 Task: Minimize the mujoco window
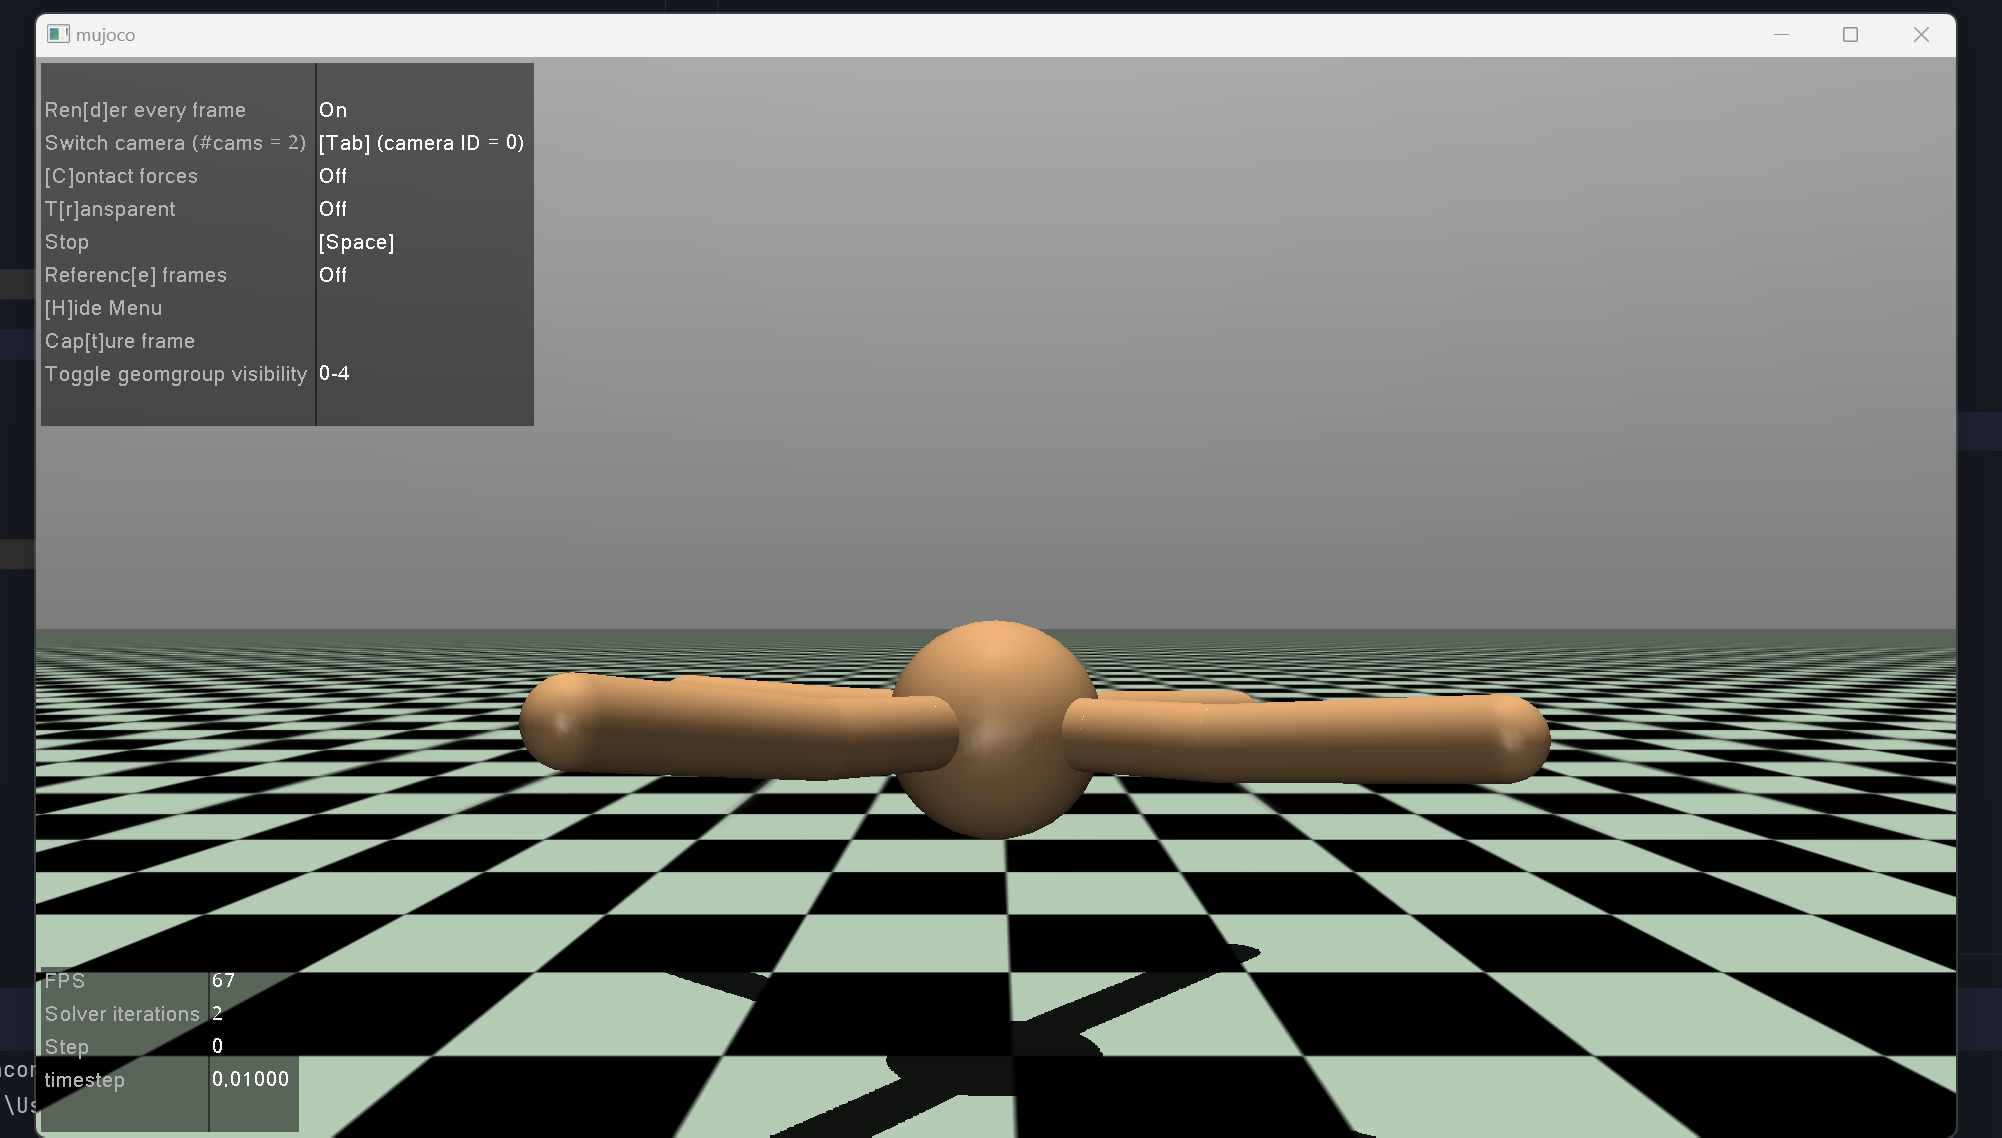click(1781, 34)
